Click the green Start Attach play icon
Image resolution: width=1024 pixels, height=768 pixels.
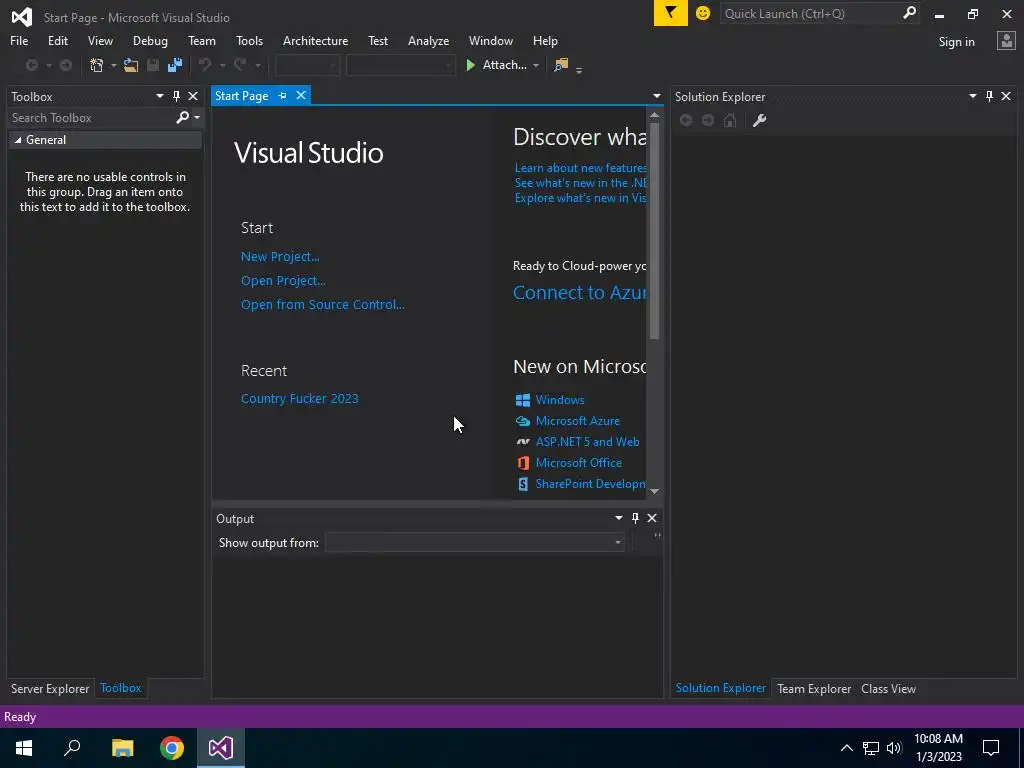tap(470, 65)
